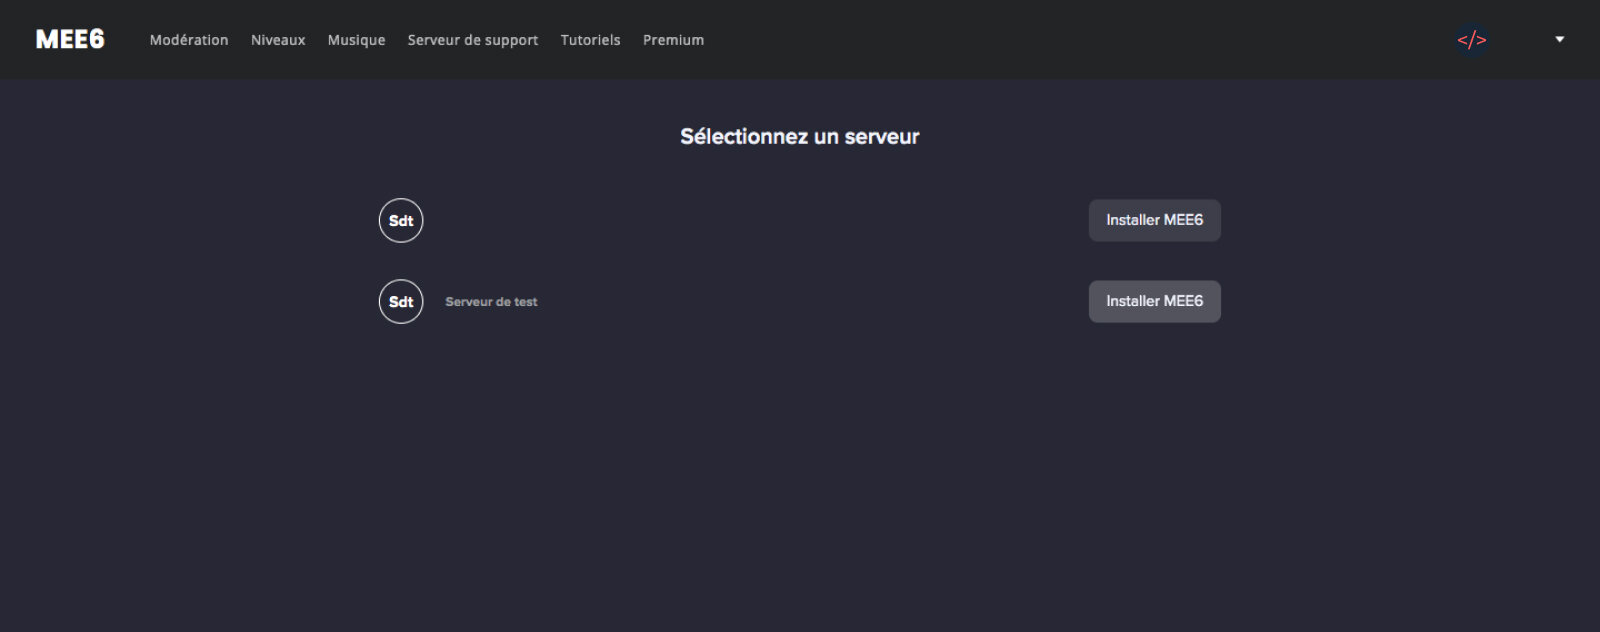
Task: Select Premium in the top bar
Action: click(x=673, y=40)
